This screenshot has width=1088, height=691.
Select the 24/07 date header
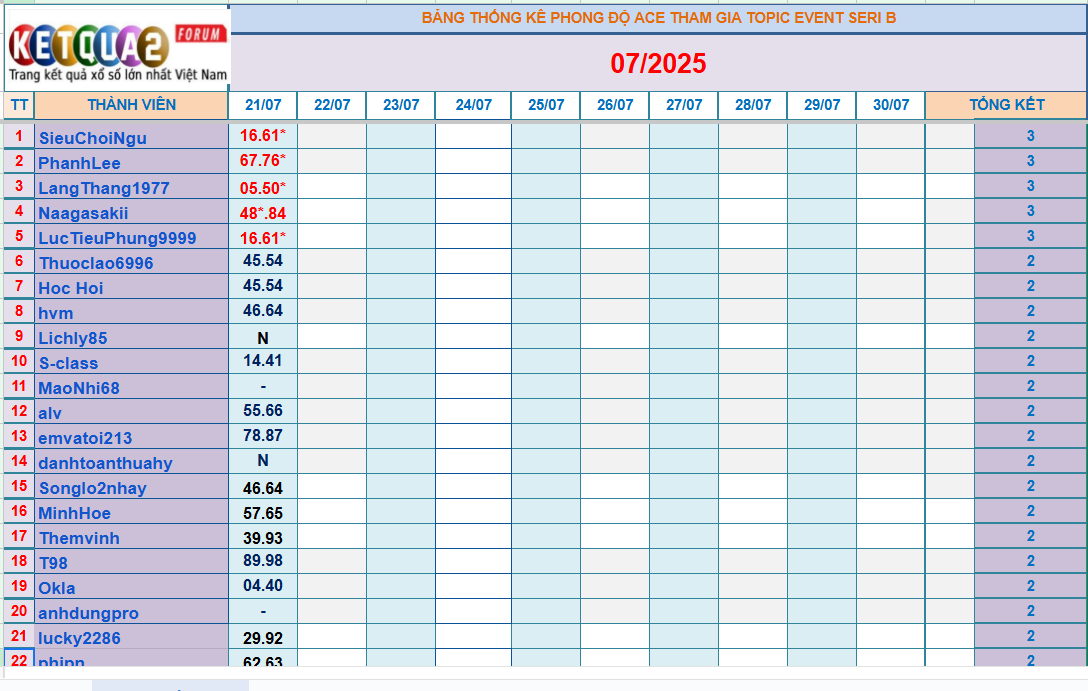point(473,105)
